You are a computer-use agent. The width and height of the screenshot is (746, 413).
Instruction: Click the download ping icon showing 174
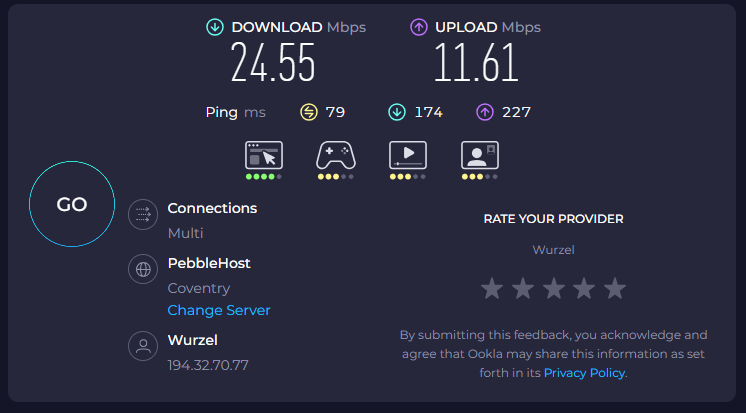click(397, 112)
